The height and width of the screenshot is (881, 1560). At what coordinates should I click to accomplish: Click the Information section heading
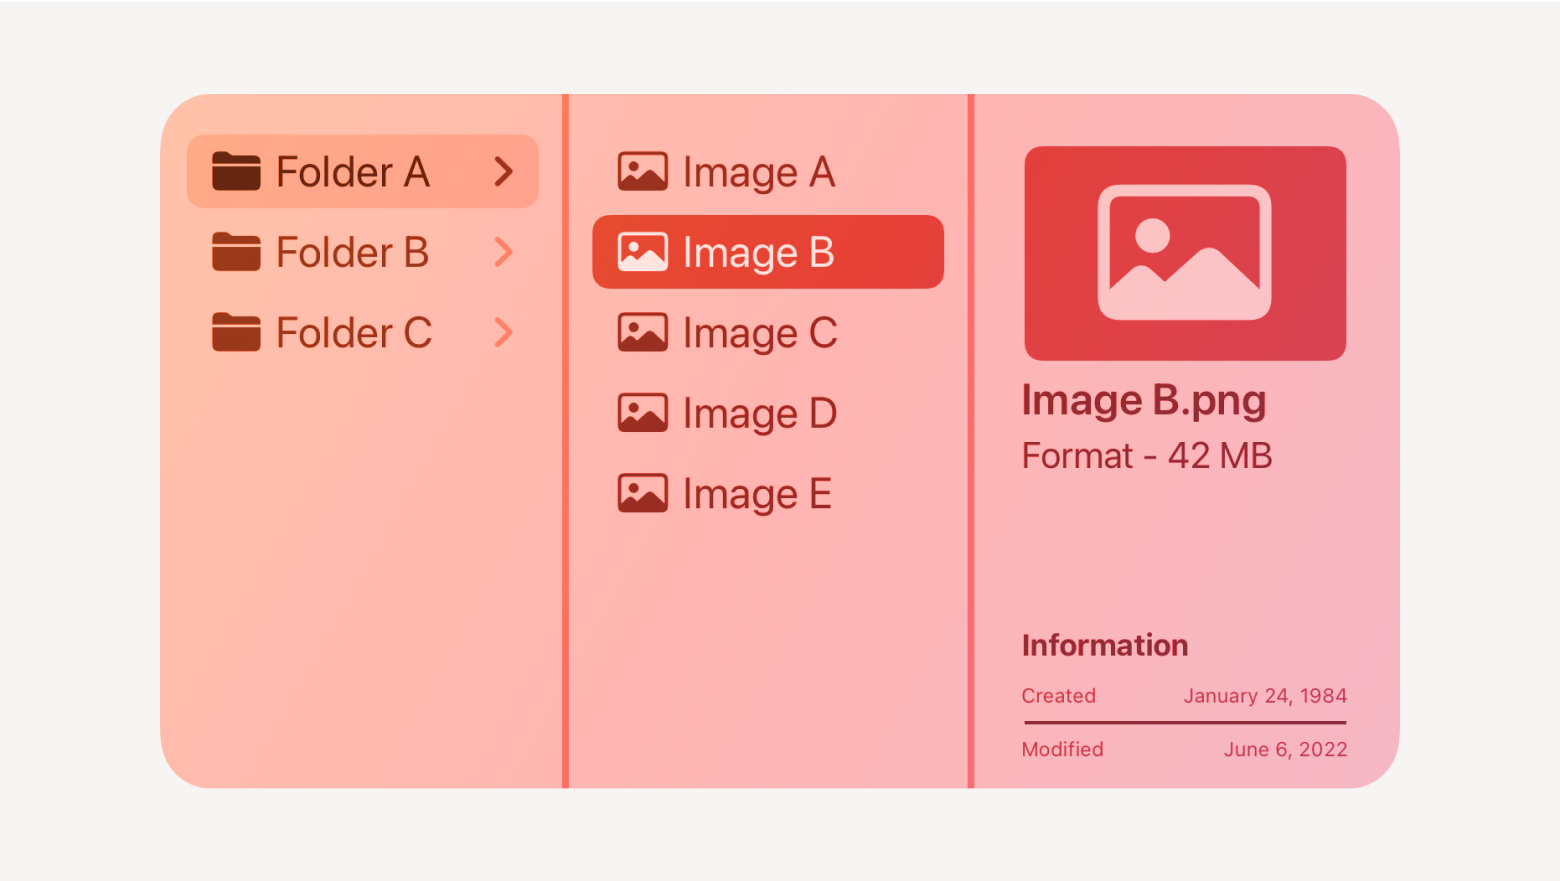point(1105,645)
